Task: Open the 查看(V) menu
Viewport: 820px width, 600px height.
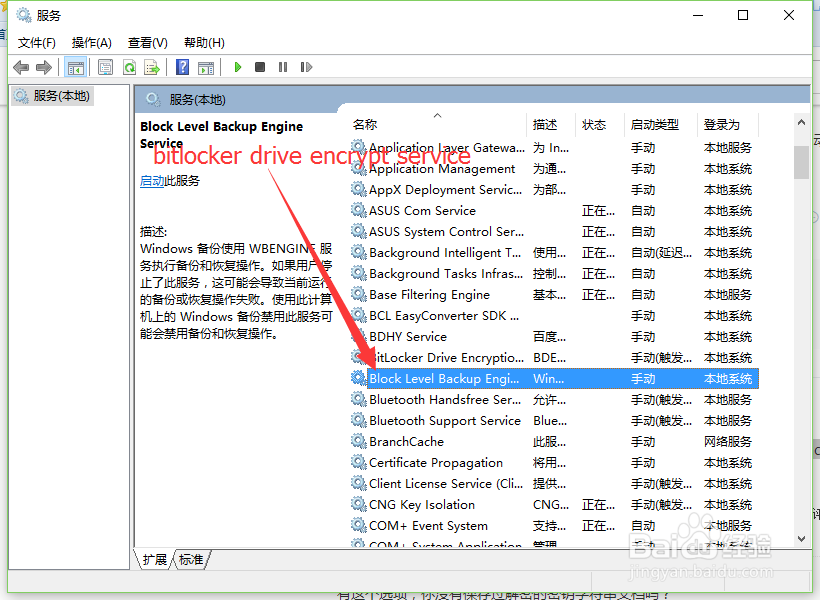Action: tap(147, 42)
